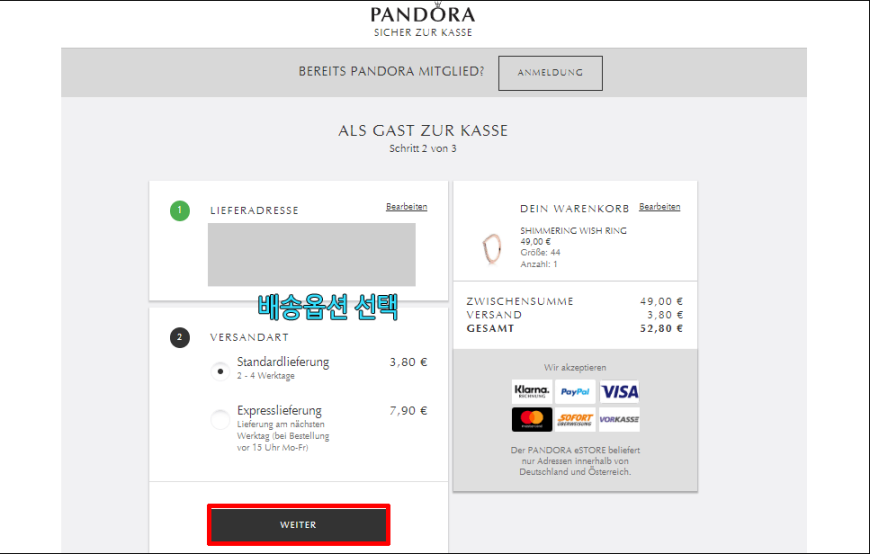Click the dark step 2 circle

(180, 338)
